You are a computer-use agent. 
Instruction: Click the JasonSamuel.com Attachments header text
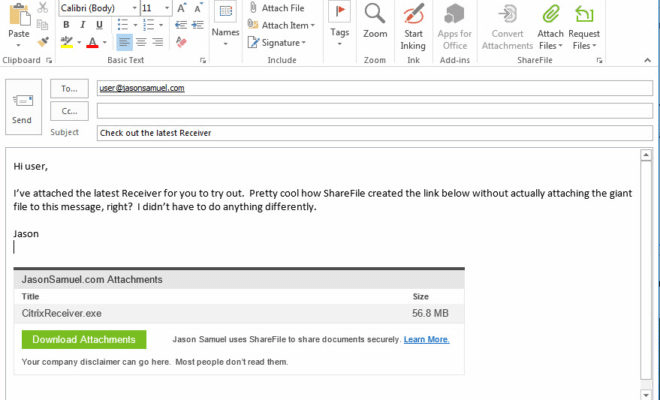click(x=92, y=280)
